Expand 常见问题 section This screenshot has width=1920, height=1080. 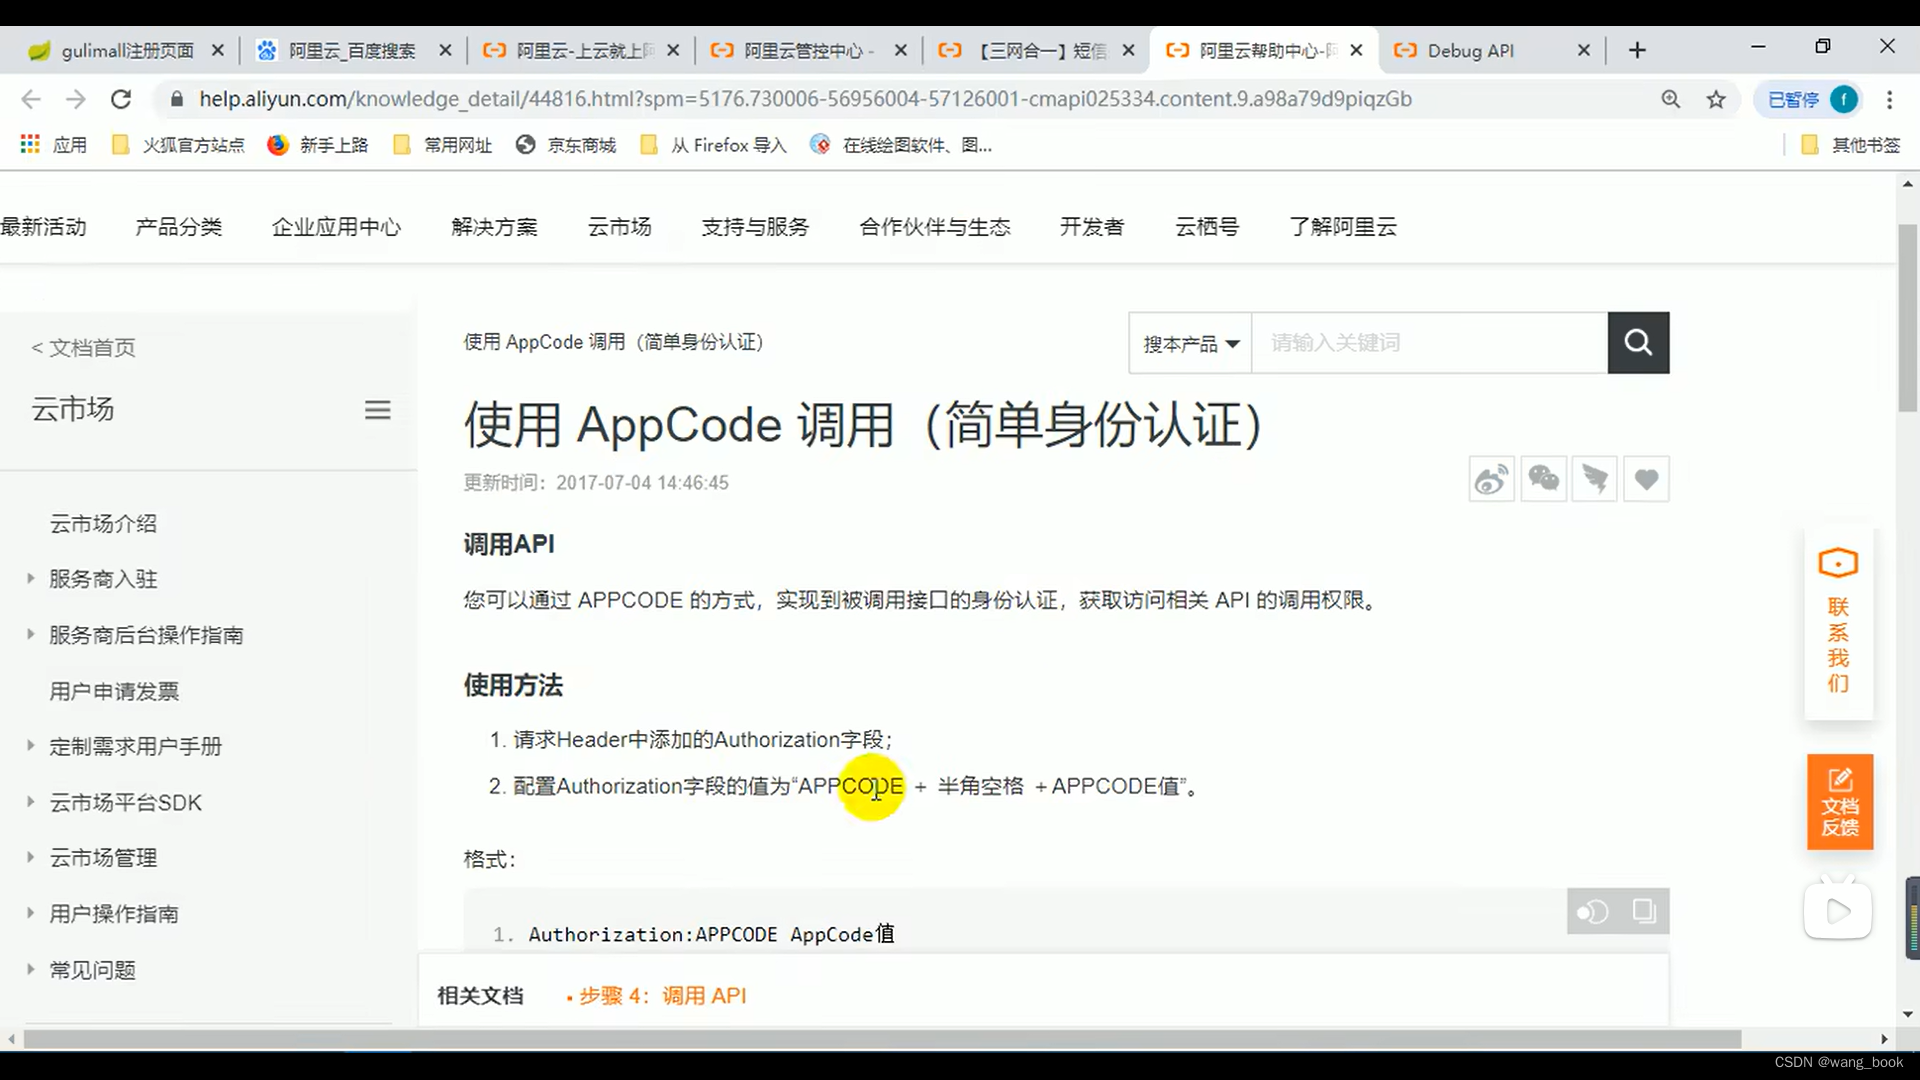click(30, 969)
